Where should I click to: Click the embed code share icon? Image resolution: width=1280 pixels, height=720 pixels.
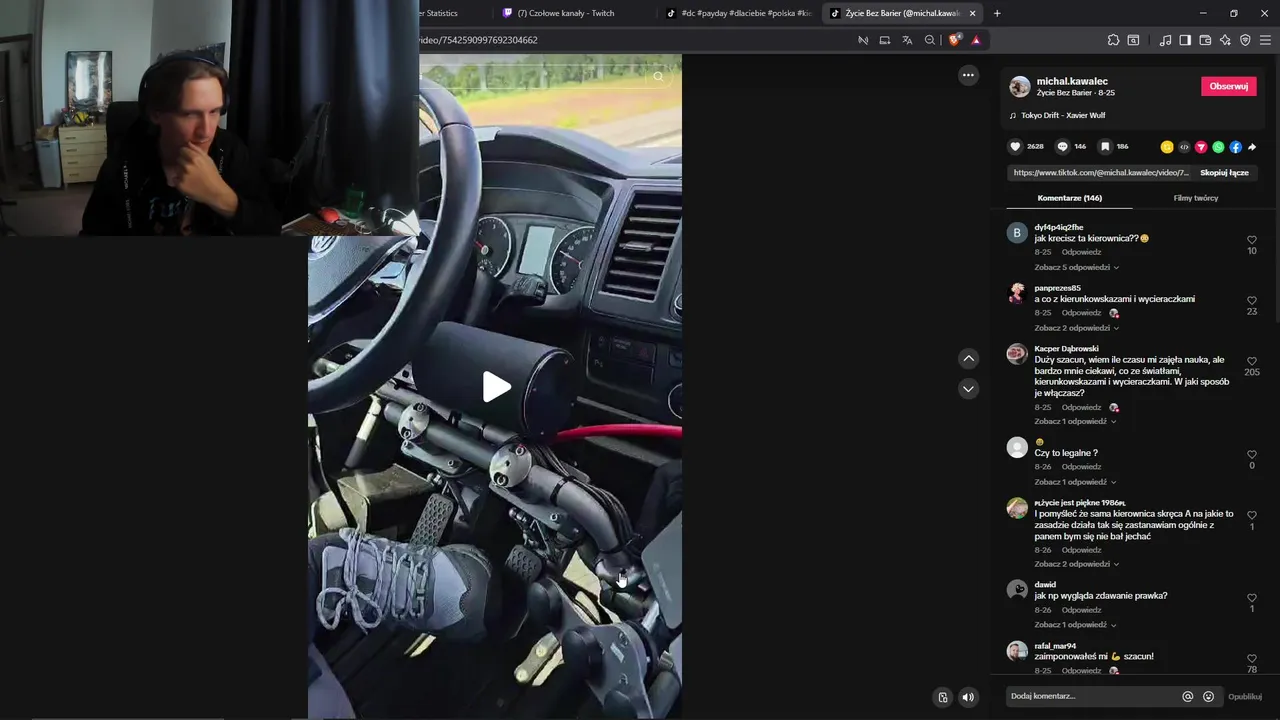[1184, 147]
